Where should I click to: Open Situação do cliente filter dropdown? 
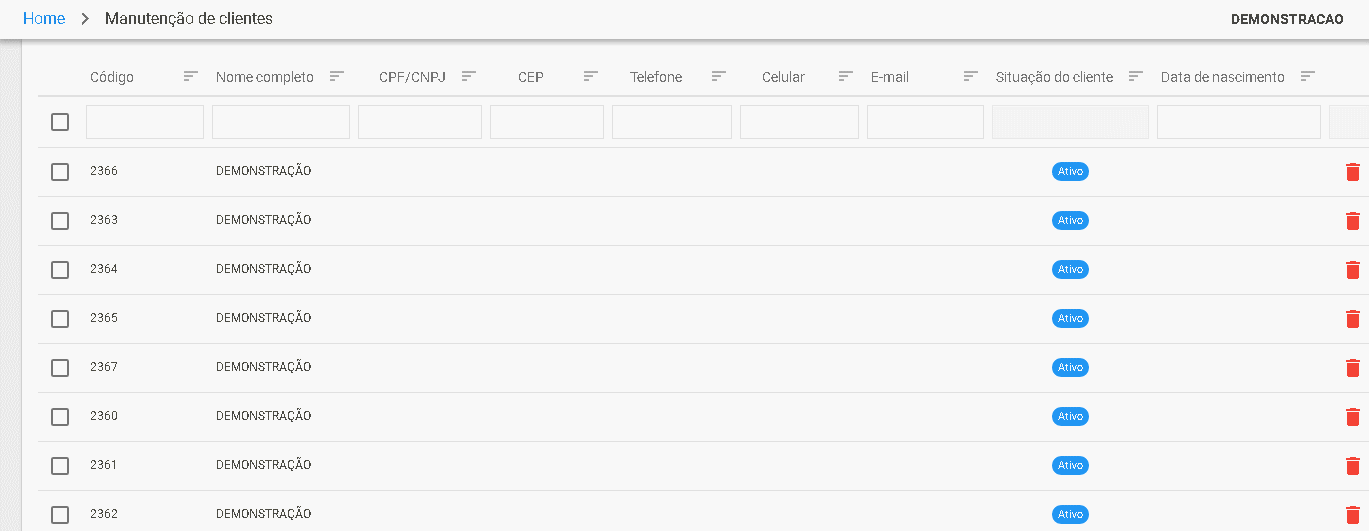click(x=1070, y=122)
